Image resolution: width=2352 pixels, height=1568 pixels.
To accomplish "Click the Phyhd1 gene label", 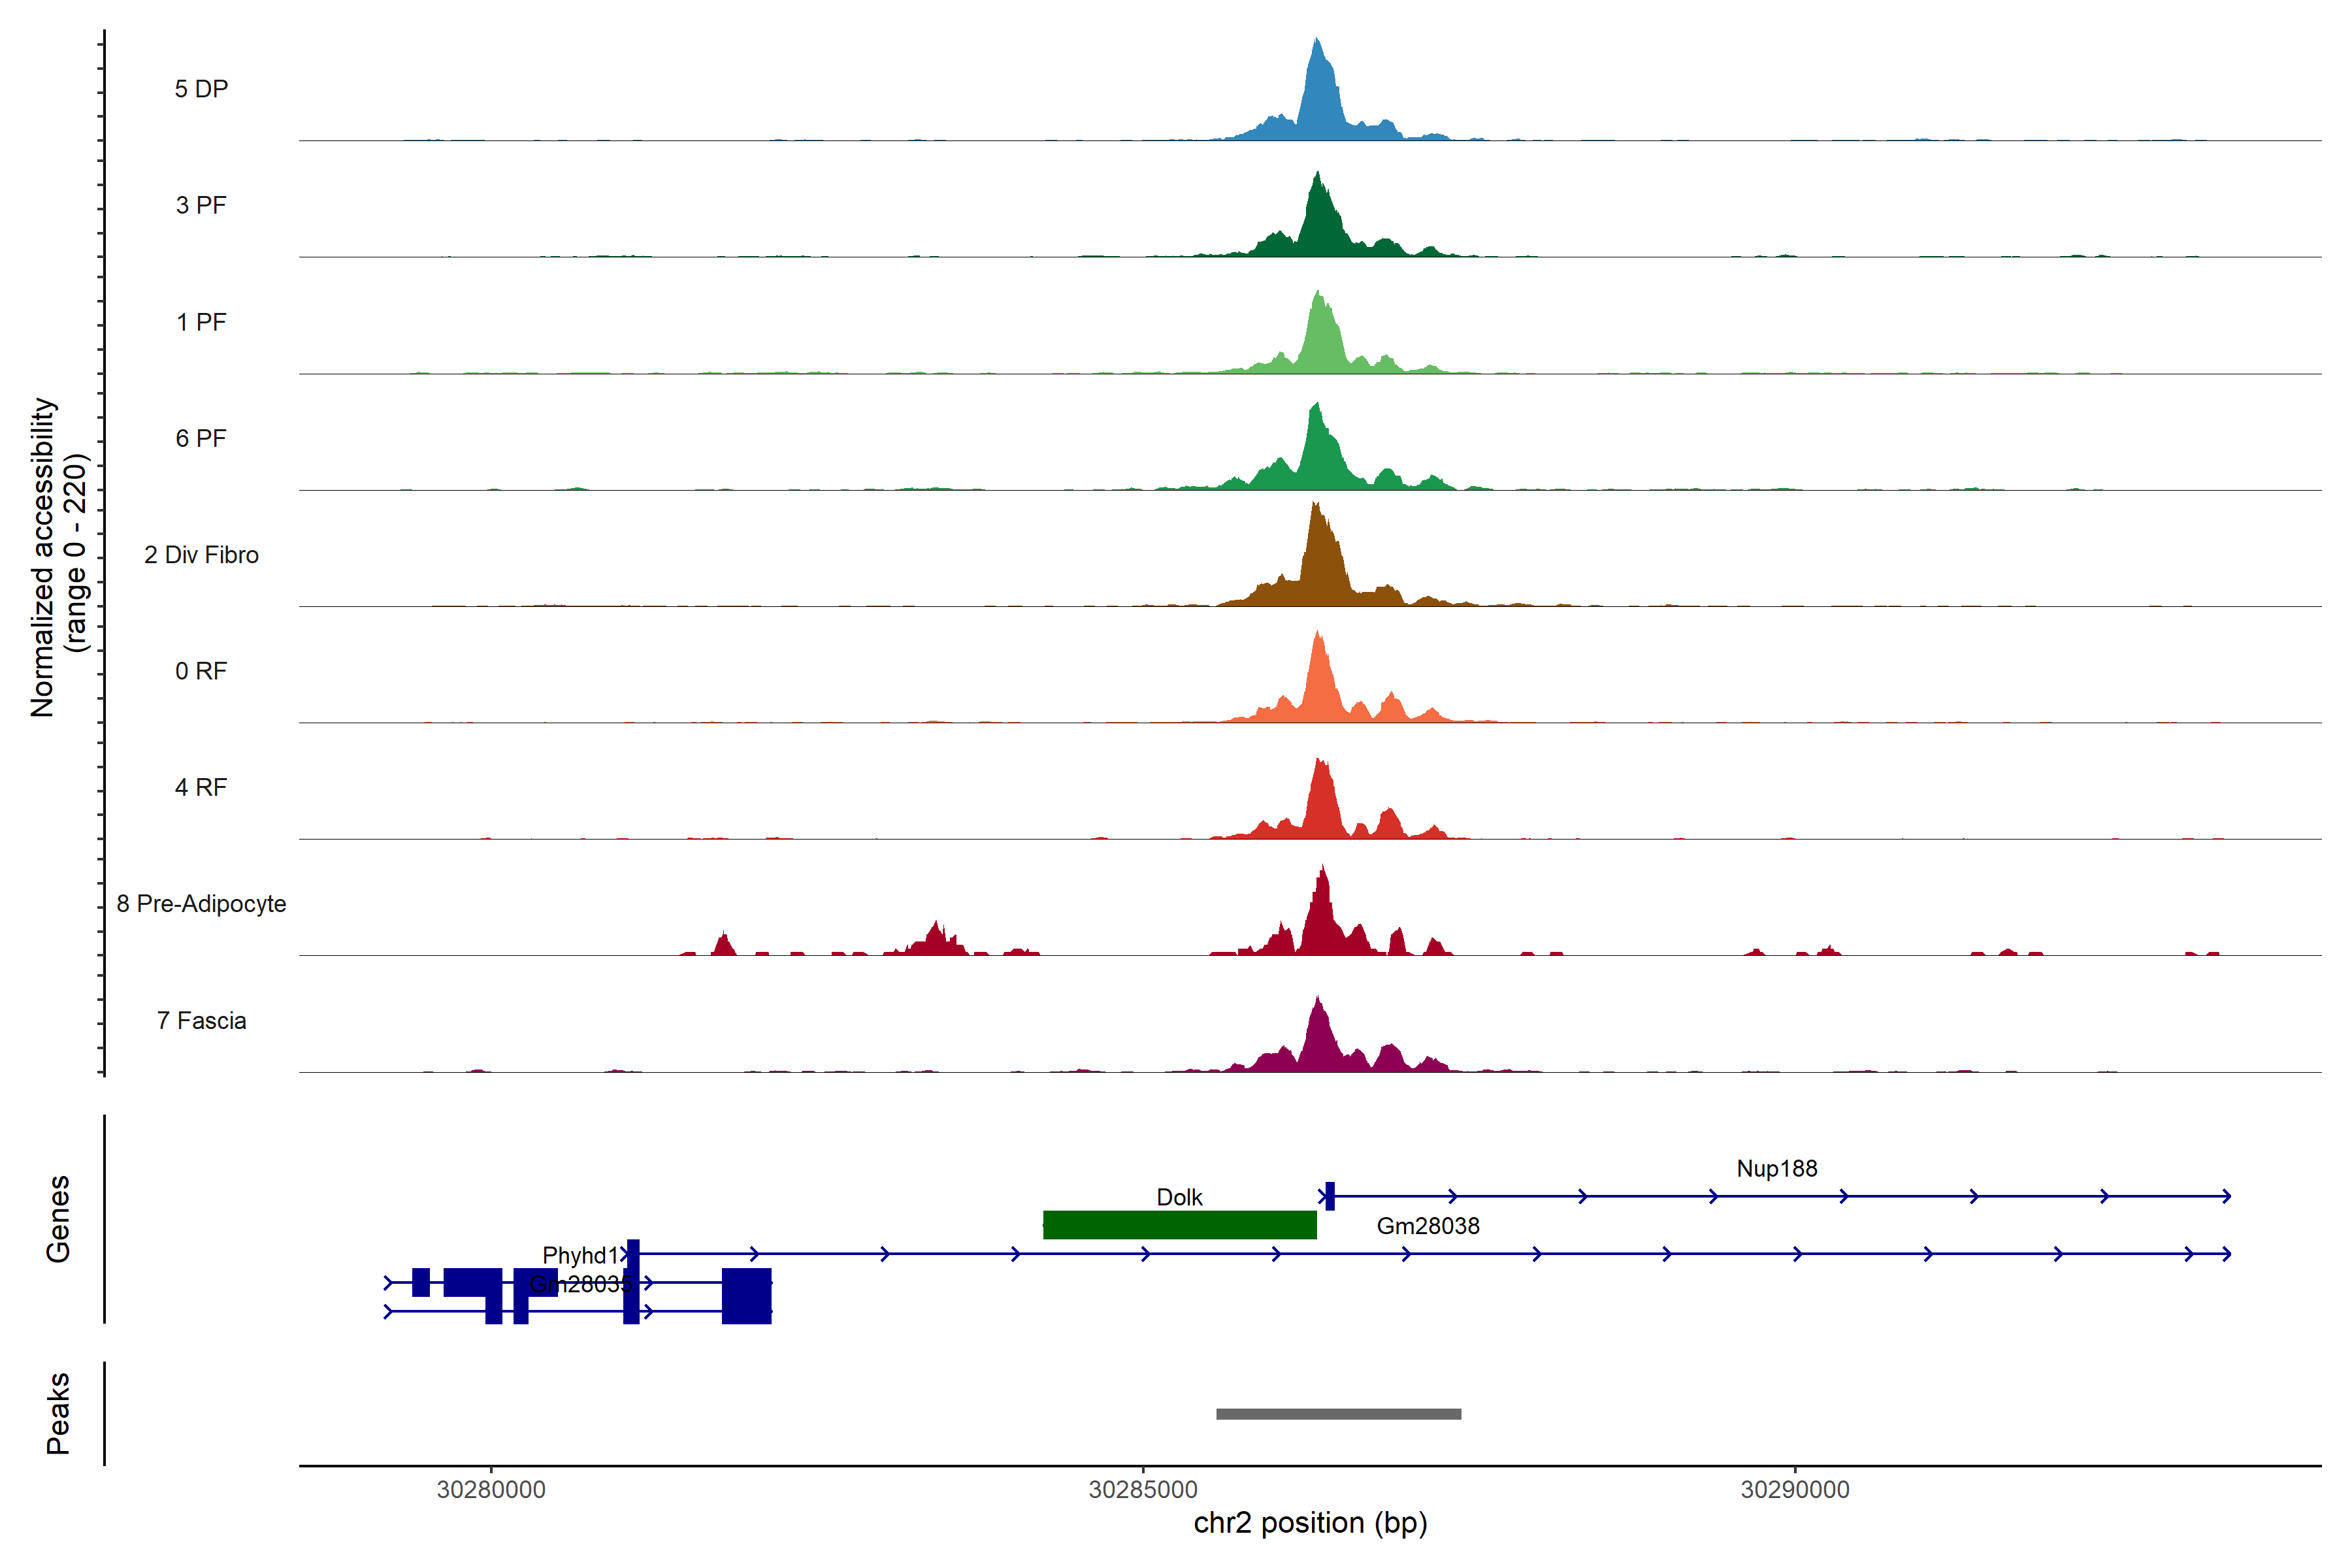I will coord(581,1255).
